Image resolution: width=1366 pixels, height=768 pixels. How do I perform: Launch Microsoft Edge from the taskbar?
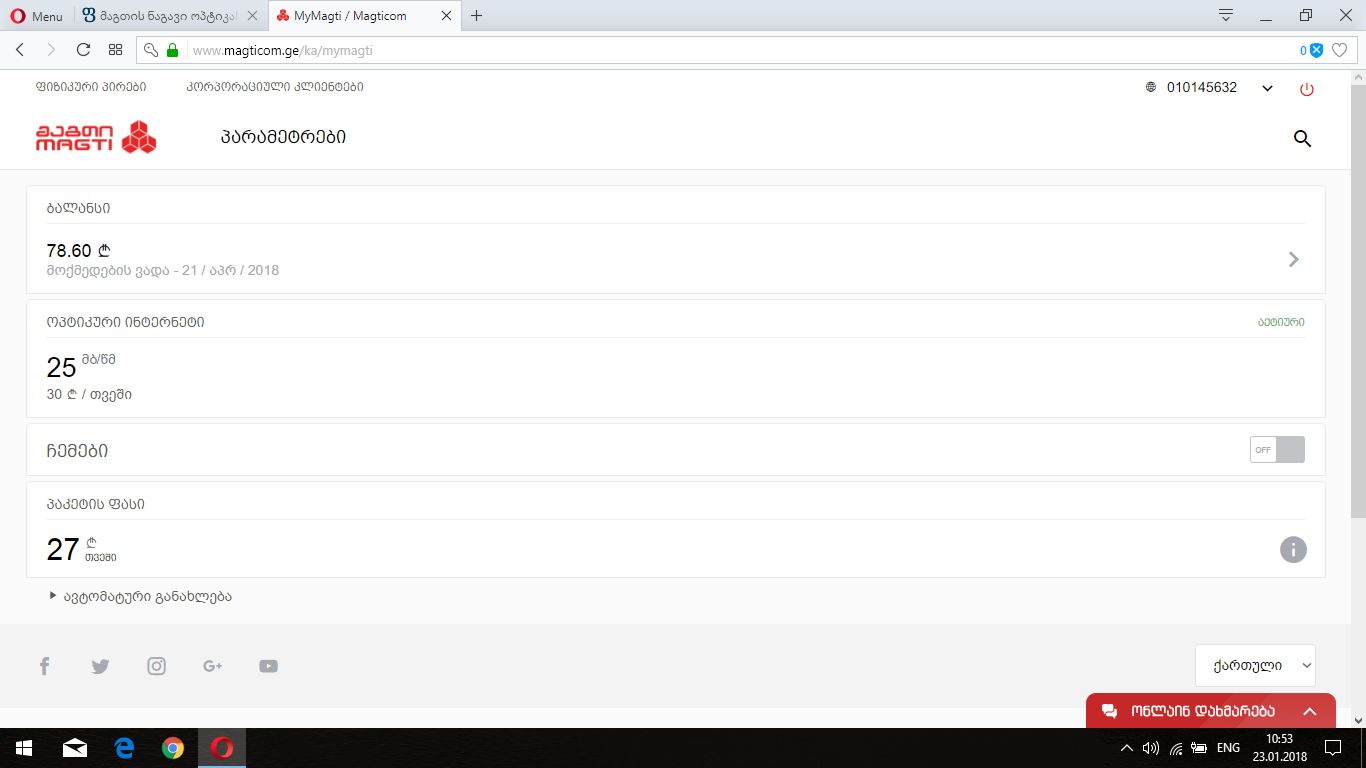click(124, 748)
